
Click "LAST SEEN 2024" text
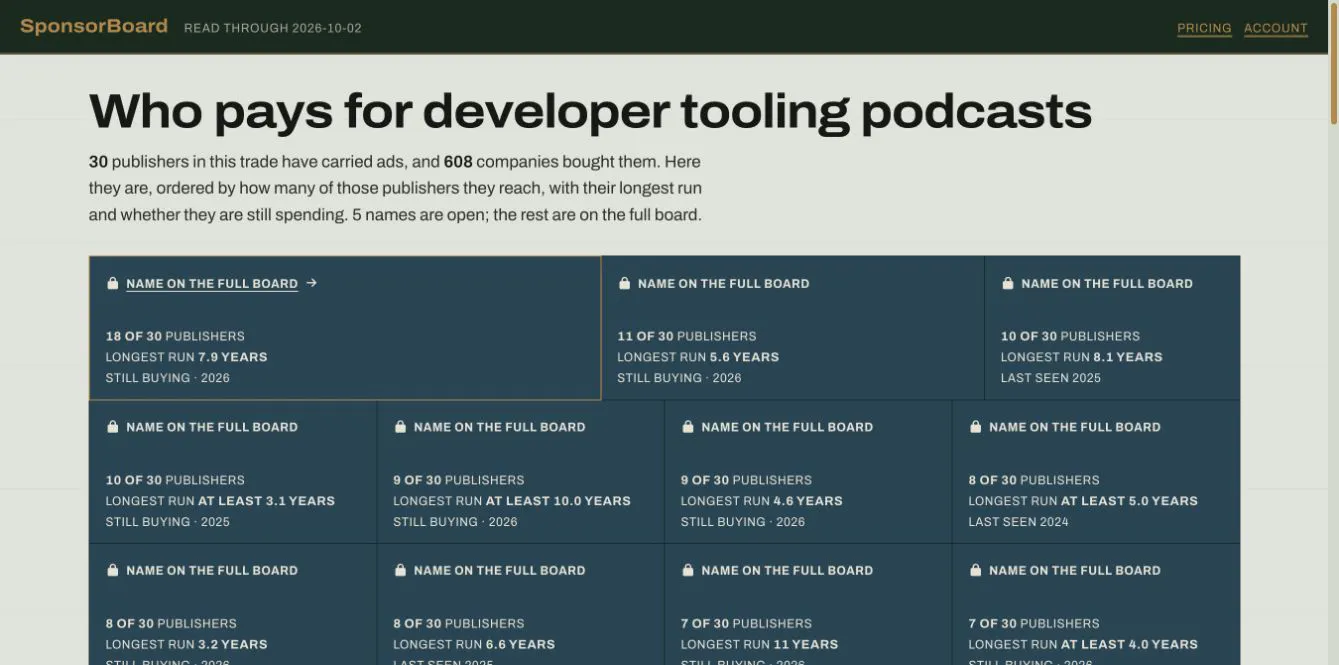point(1018,522)
